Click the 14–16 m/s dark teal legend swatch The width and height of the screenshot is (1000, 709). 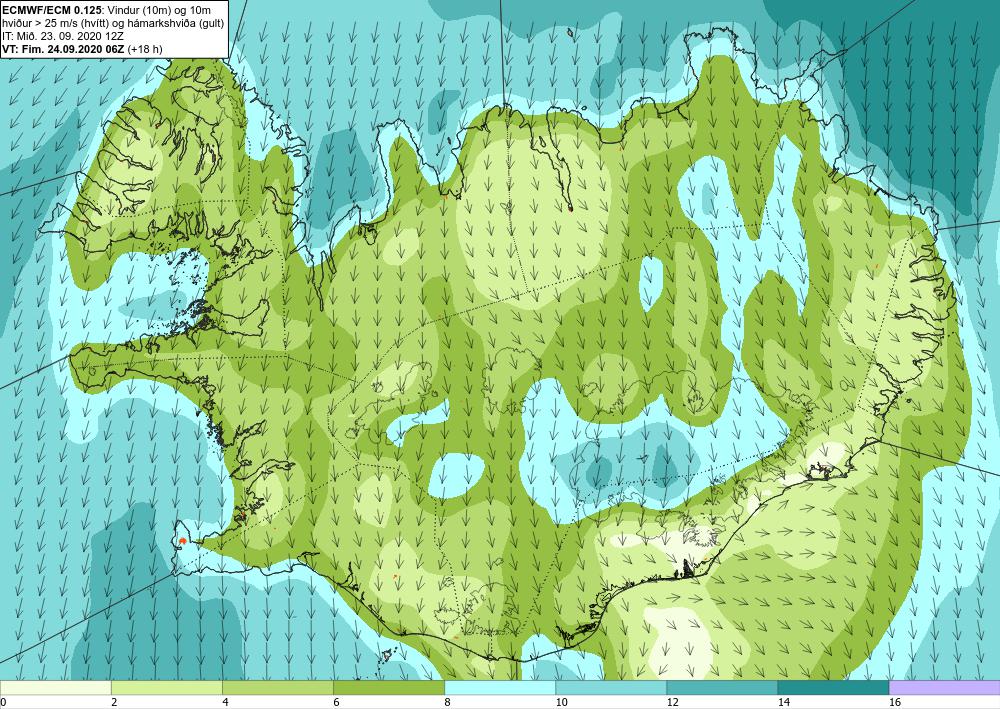tap(832, 688)
